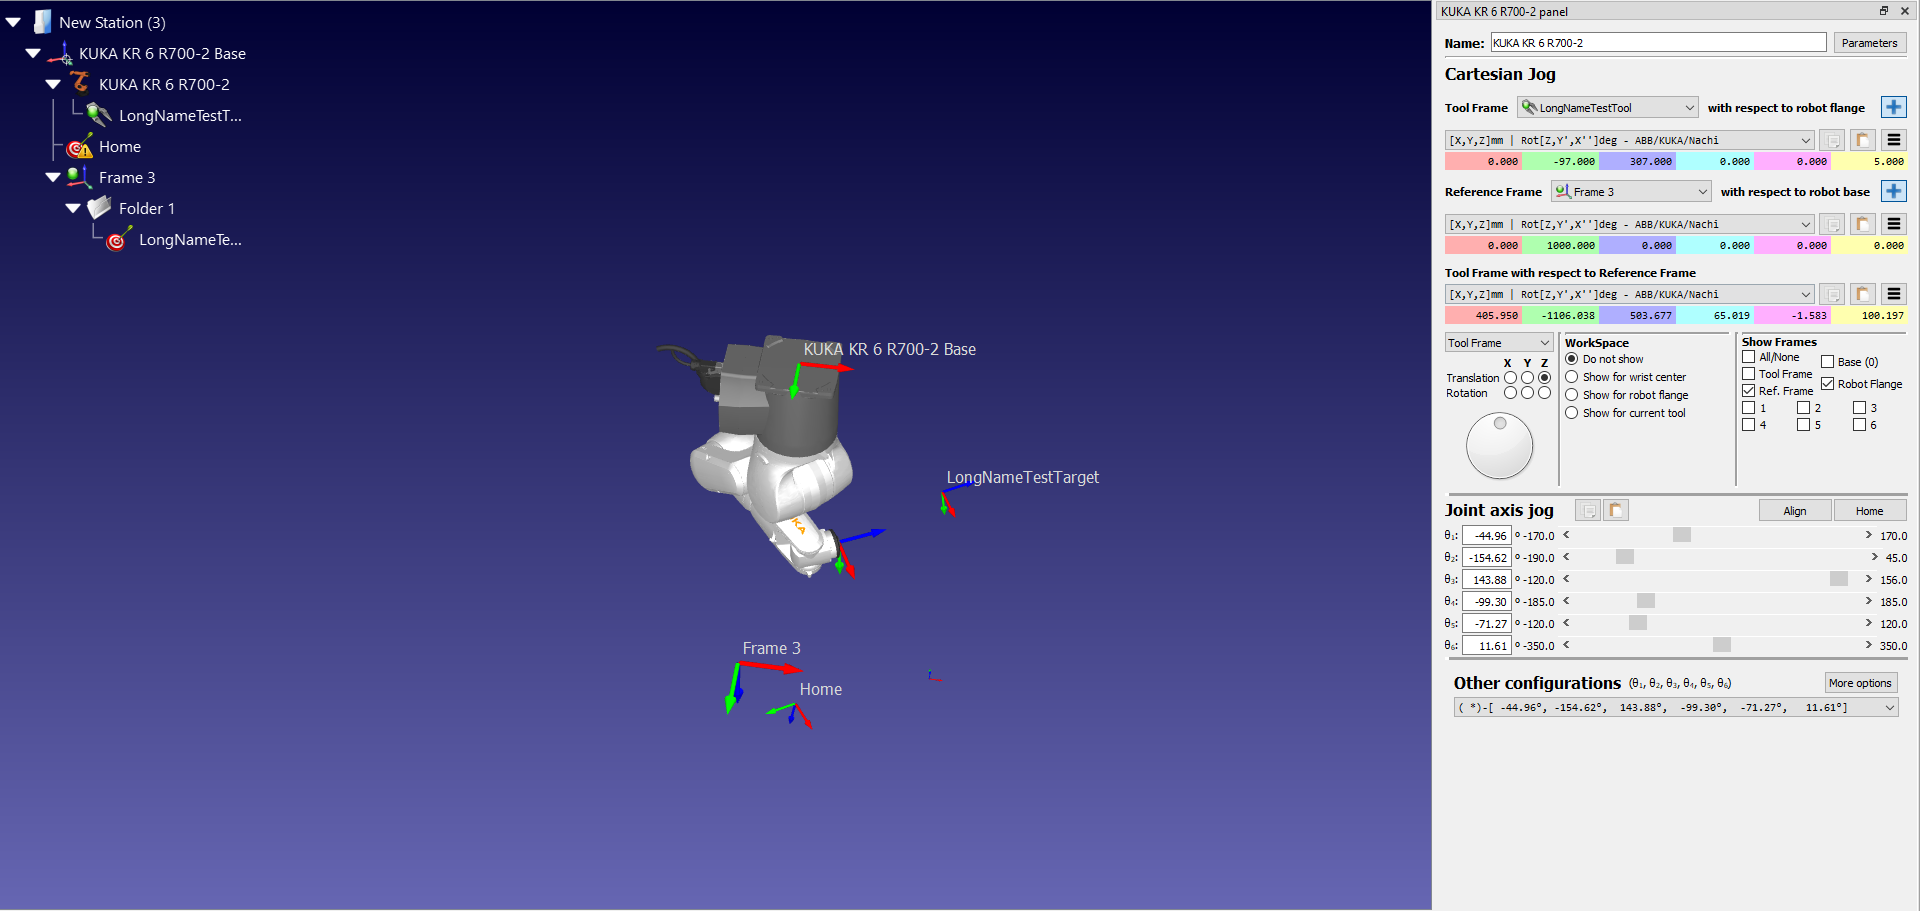Open the Tool Frame pose options menu
Image resolution: width=1920 pixels, height=911 pixels.
pos(1893,140)
